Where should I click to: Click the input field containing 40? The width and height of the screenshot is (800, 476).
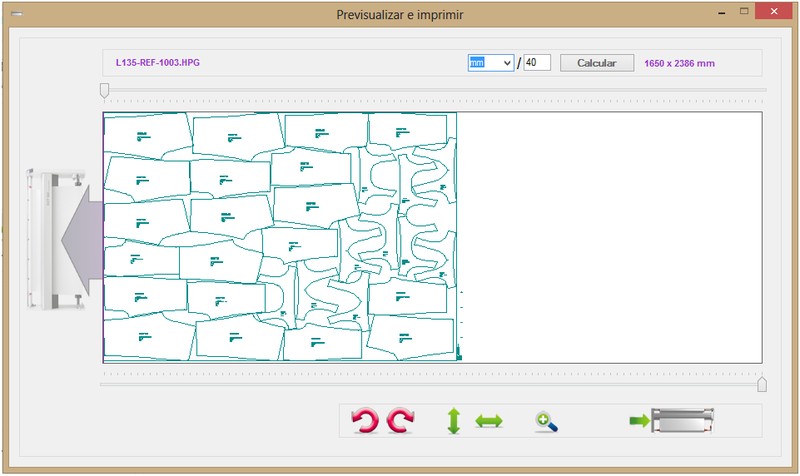tap(537, 63)
